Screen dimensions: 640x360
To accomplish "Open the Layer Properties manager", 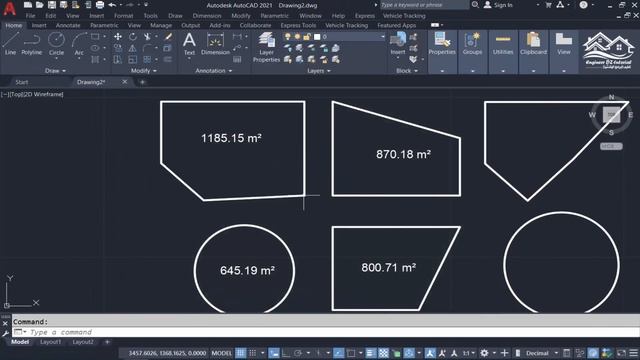I will tap(266, 47).
